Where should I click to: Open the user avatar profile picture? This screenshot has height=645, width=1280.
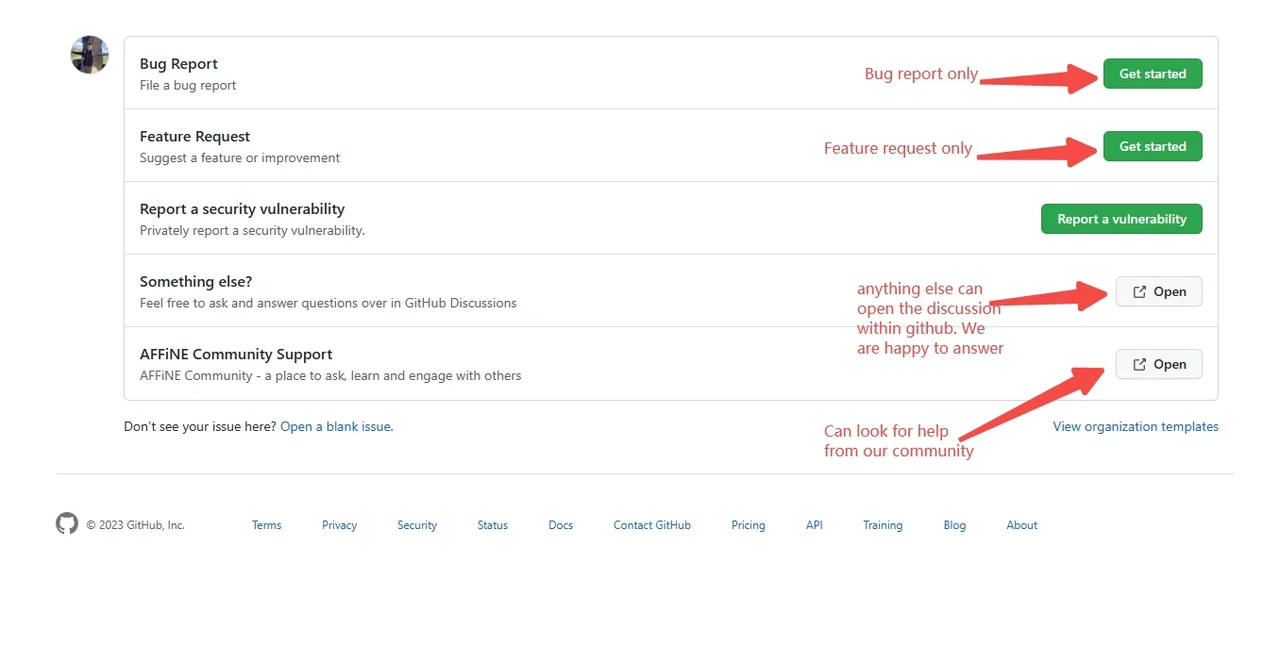(x=90, y=55)
